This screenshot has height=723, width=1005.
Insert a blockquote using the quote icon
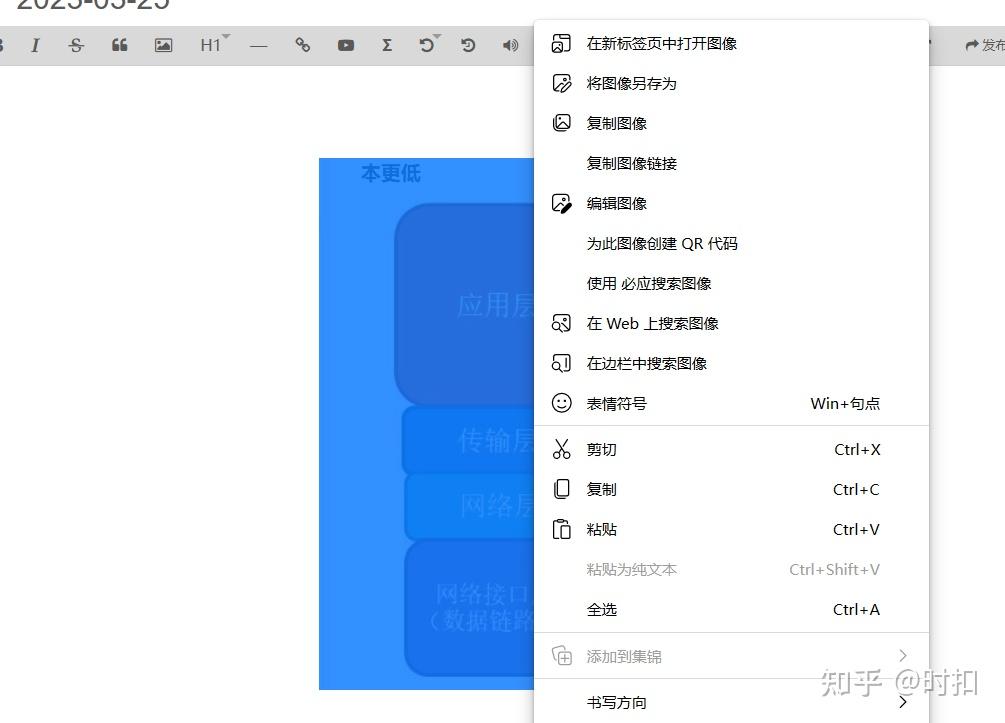(x=119, y=45)
